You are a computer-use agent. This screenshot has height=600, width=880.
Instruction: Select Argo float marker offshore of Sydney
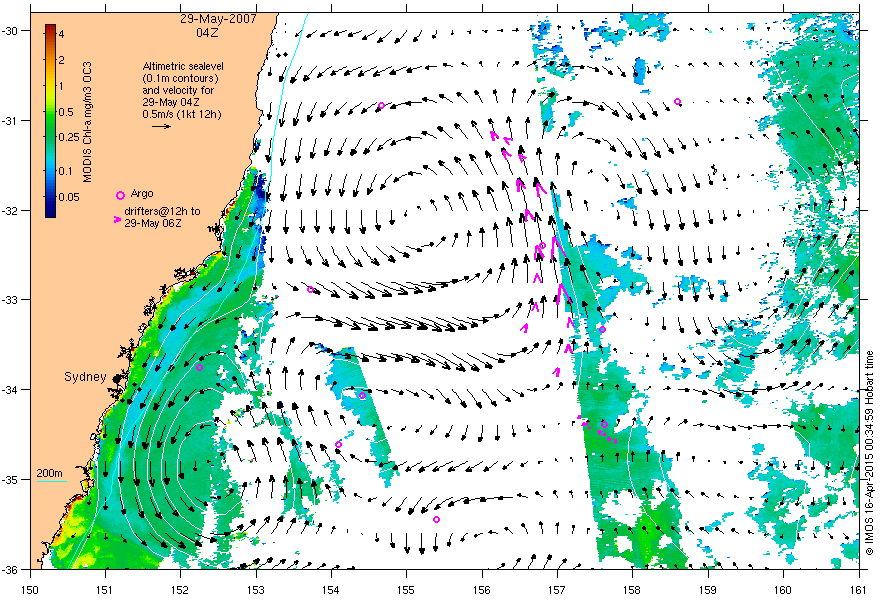click(x=199, y=368)
